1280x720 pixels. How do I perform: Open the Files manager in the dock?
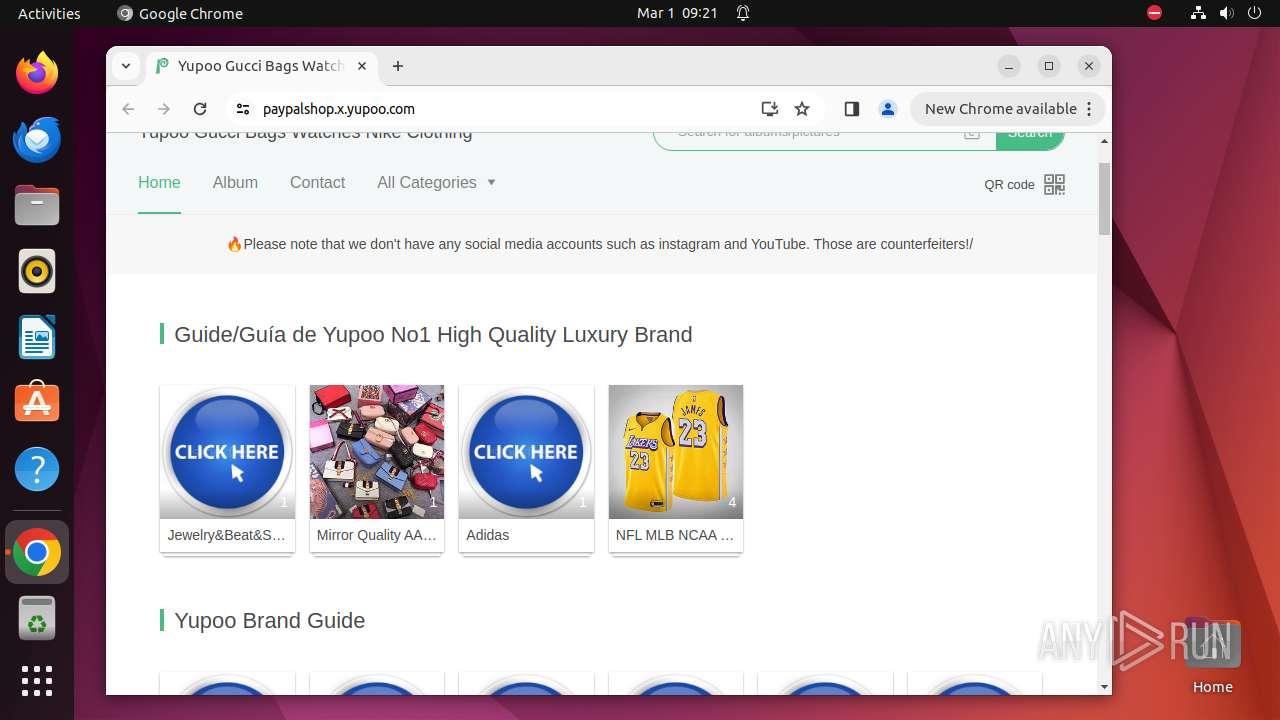[37, 205]
